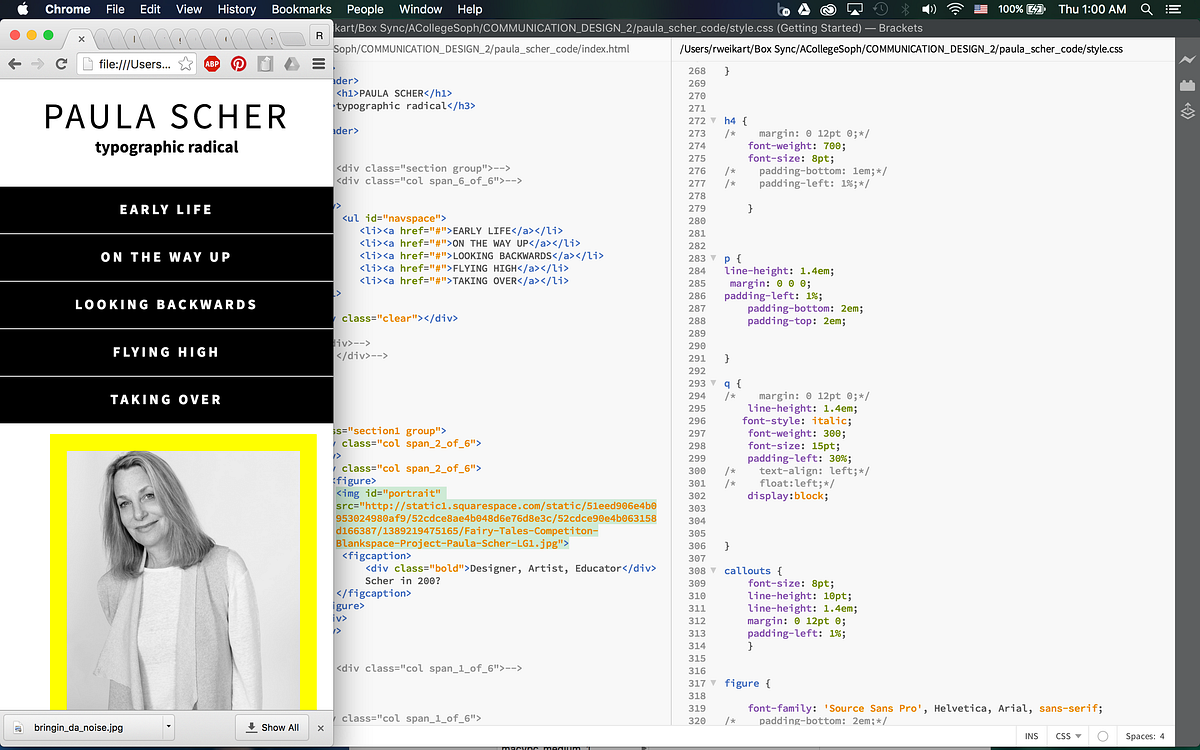Screen dimensions: 1200x750
Task: Click the macOS Wi-Fi status icon
Action: coord(956,9)
